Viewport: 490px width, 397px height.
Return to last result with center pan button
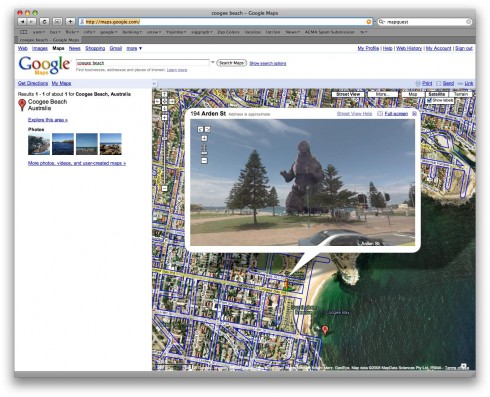point(165,101)
